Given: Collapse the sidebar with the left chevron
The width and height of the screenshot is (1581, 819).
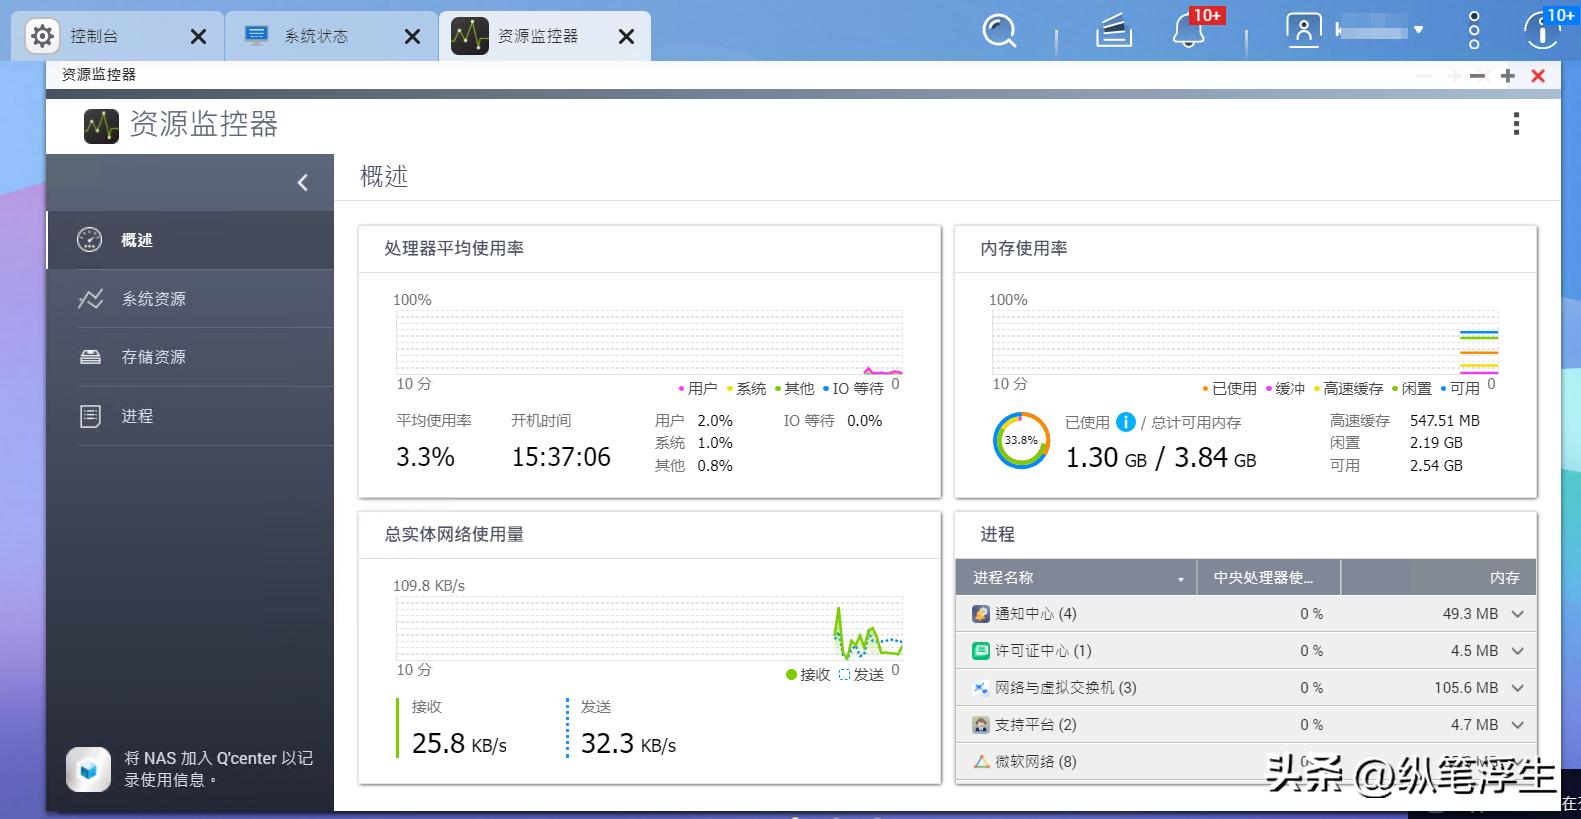Looking at the screenshot, I should tap(303, 182).
